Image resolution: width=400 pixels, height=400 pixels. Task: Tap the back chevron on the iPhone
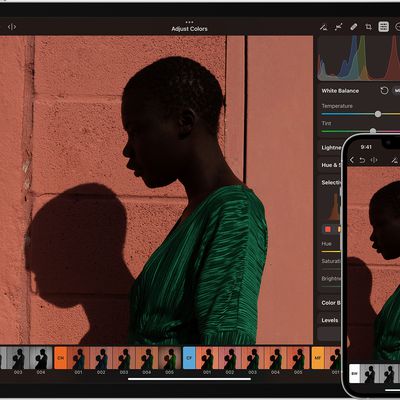pos(351,160)
